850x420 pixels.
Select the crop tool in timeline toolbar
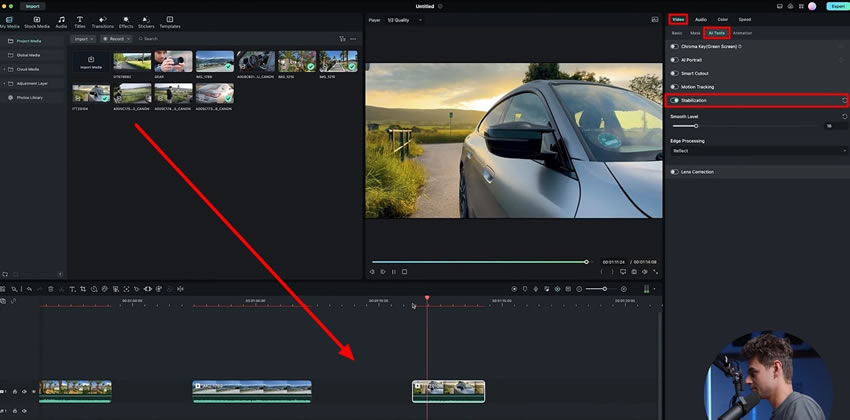tap(83, 289)
